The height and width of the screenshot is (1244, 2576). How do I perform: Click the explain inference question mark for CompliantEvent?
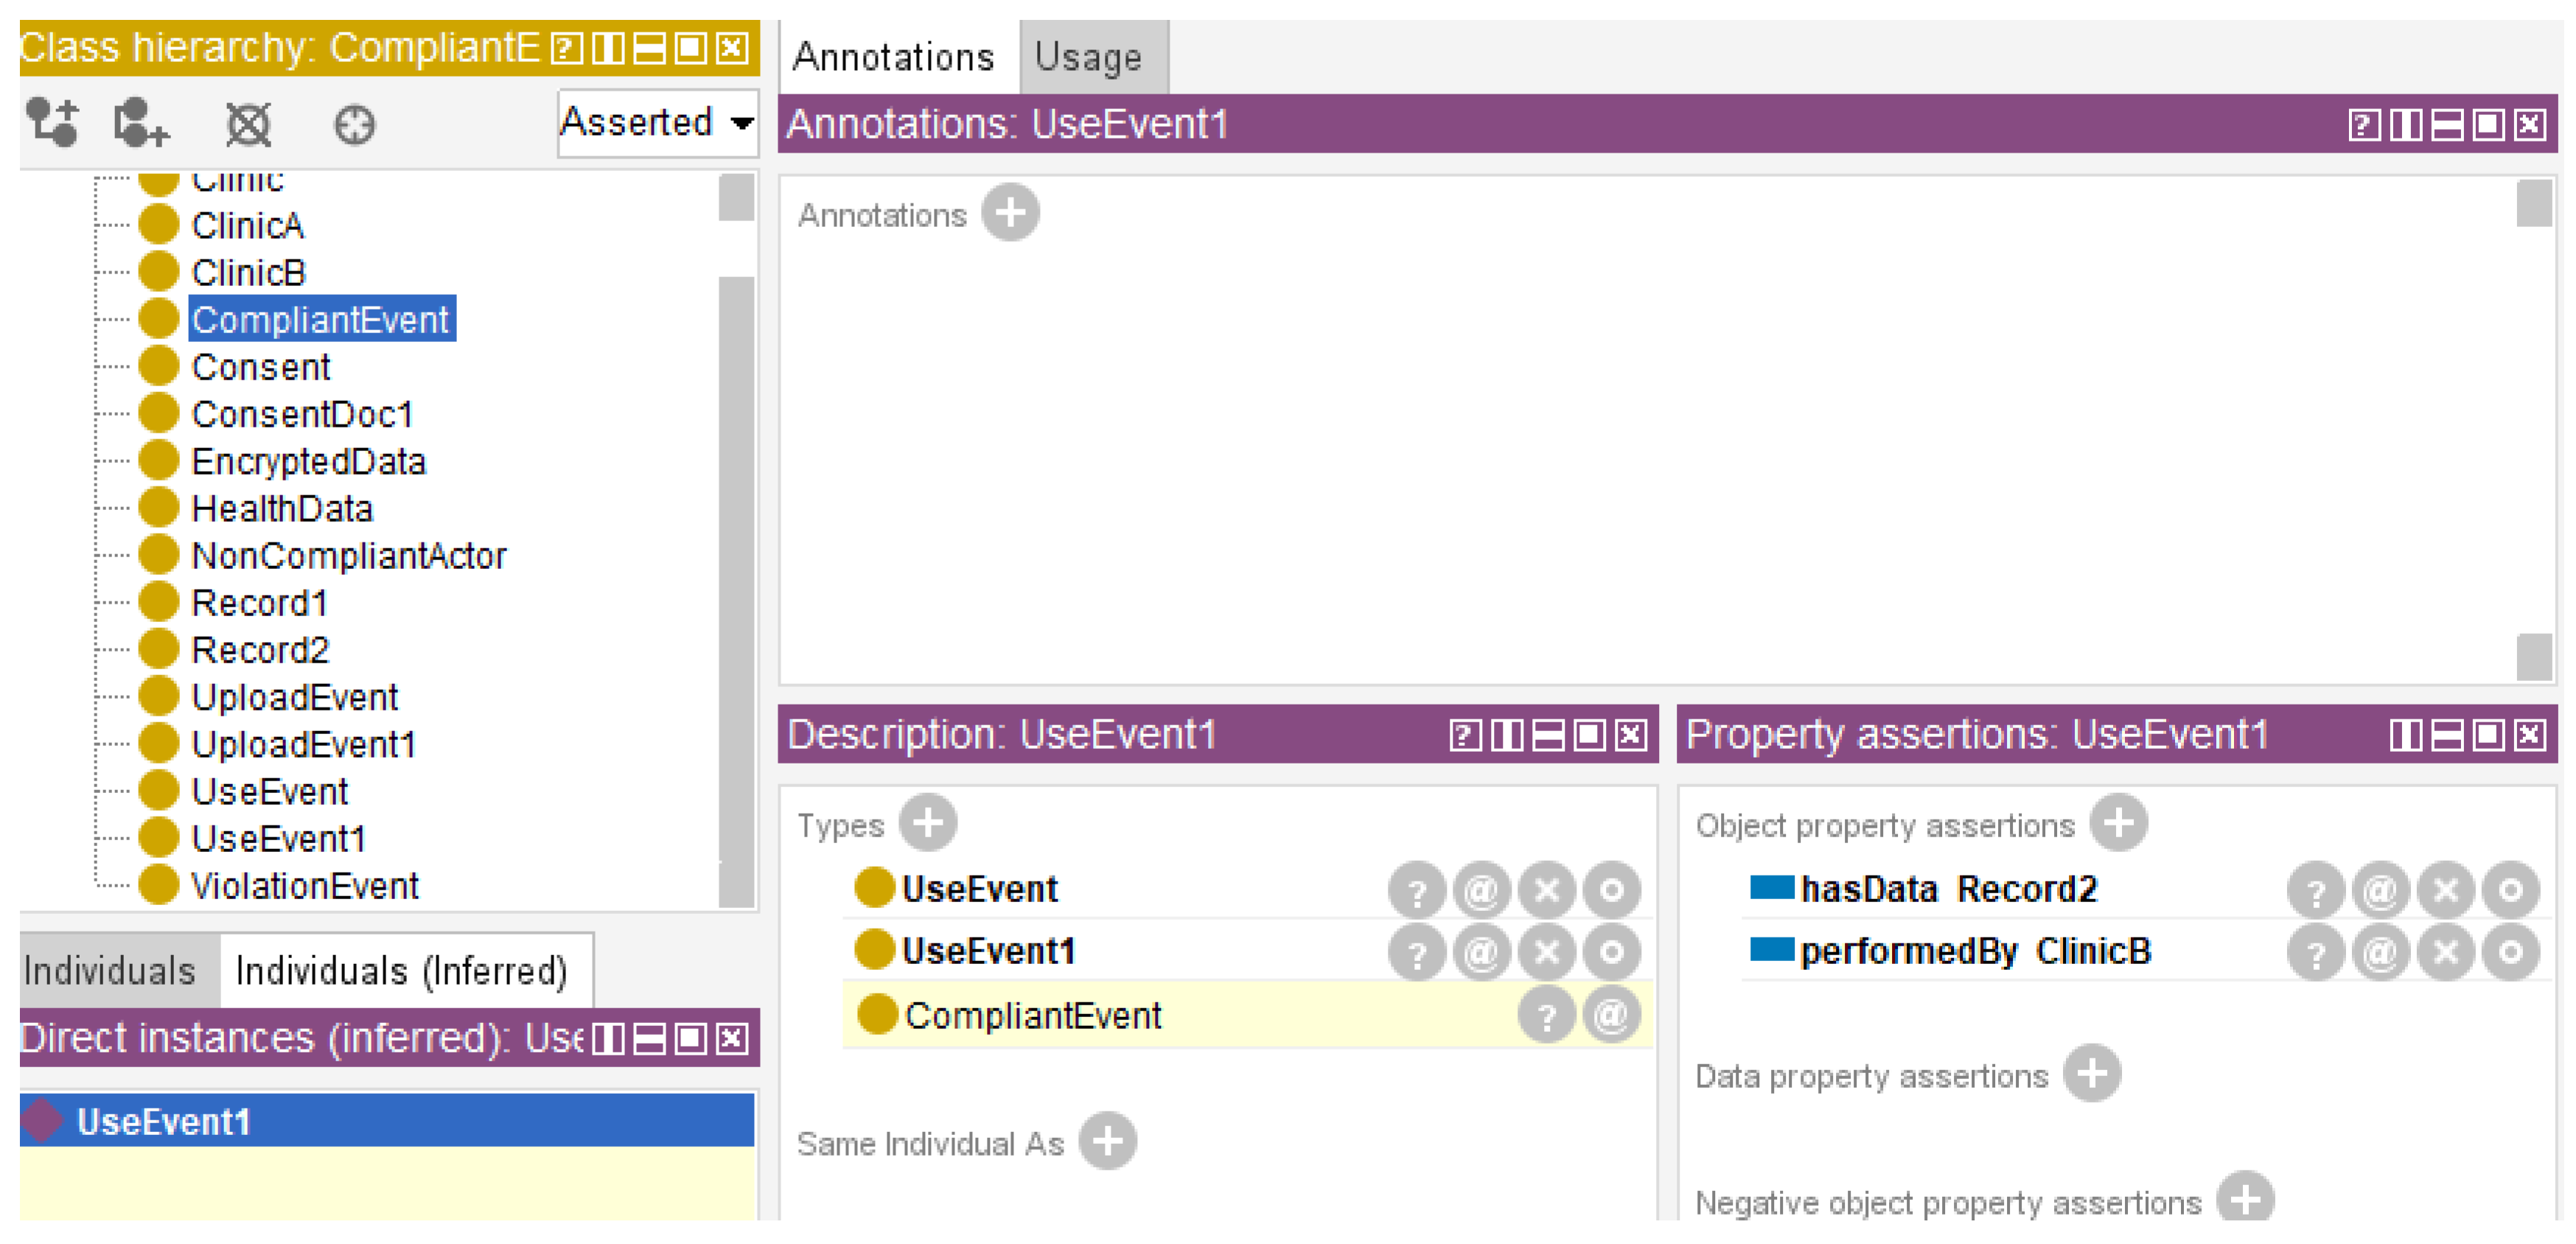click(x=1546, y=1015)
